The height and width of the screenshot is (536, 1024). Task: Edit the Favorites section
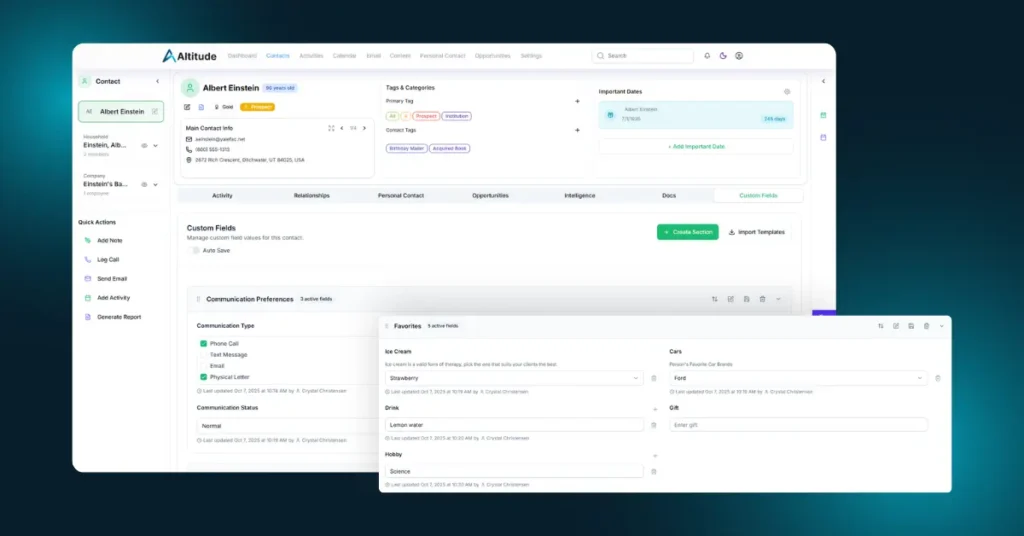[896, 326]
